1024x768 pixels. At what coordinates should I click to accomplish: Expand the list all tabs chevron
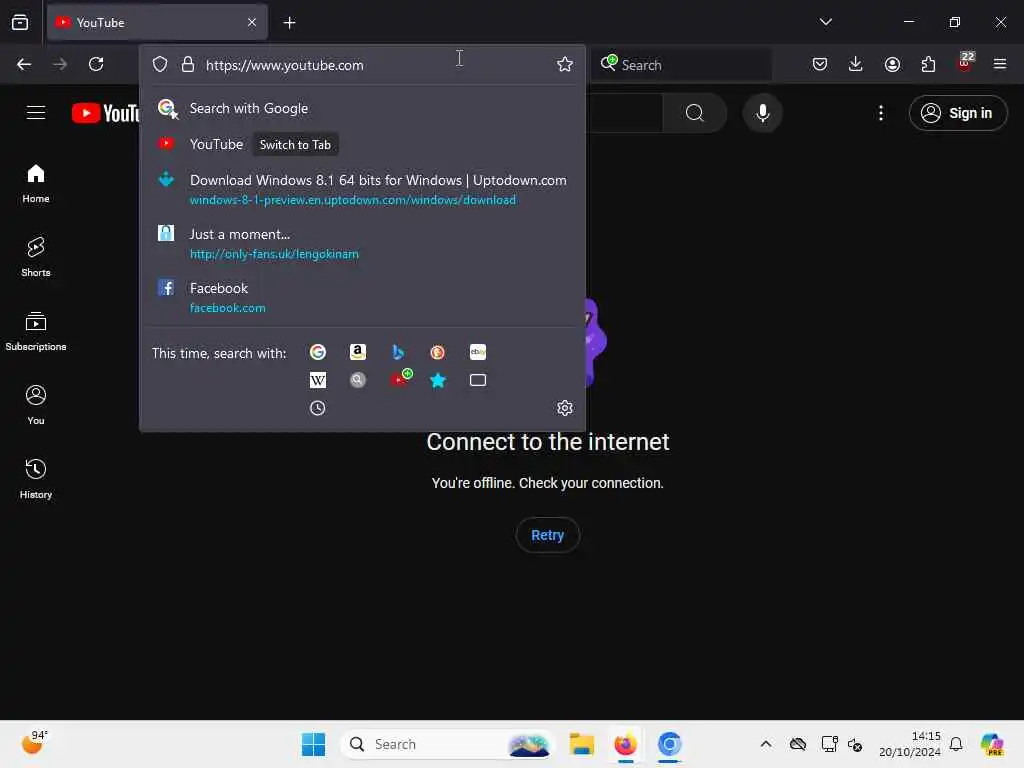pyautogui.click(x=825, y=22)
